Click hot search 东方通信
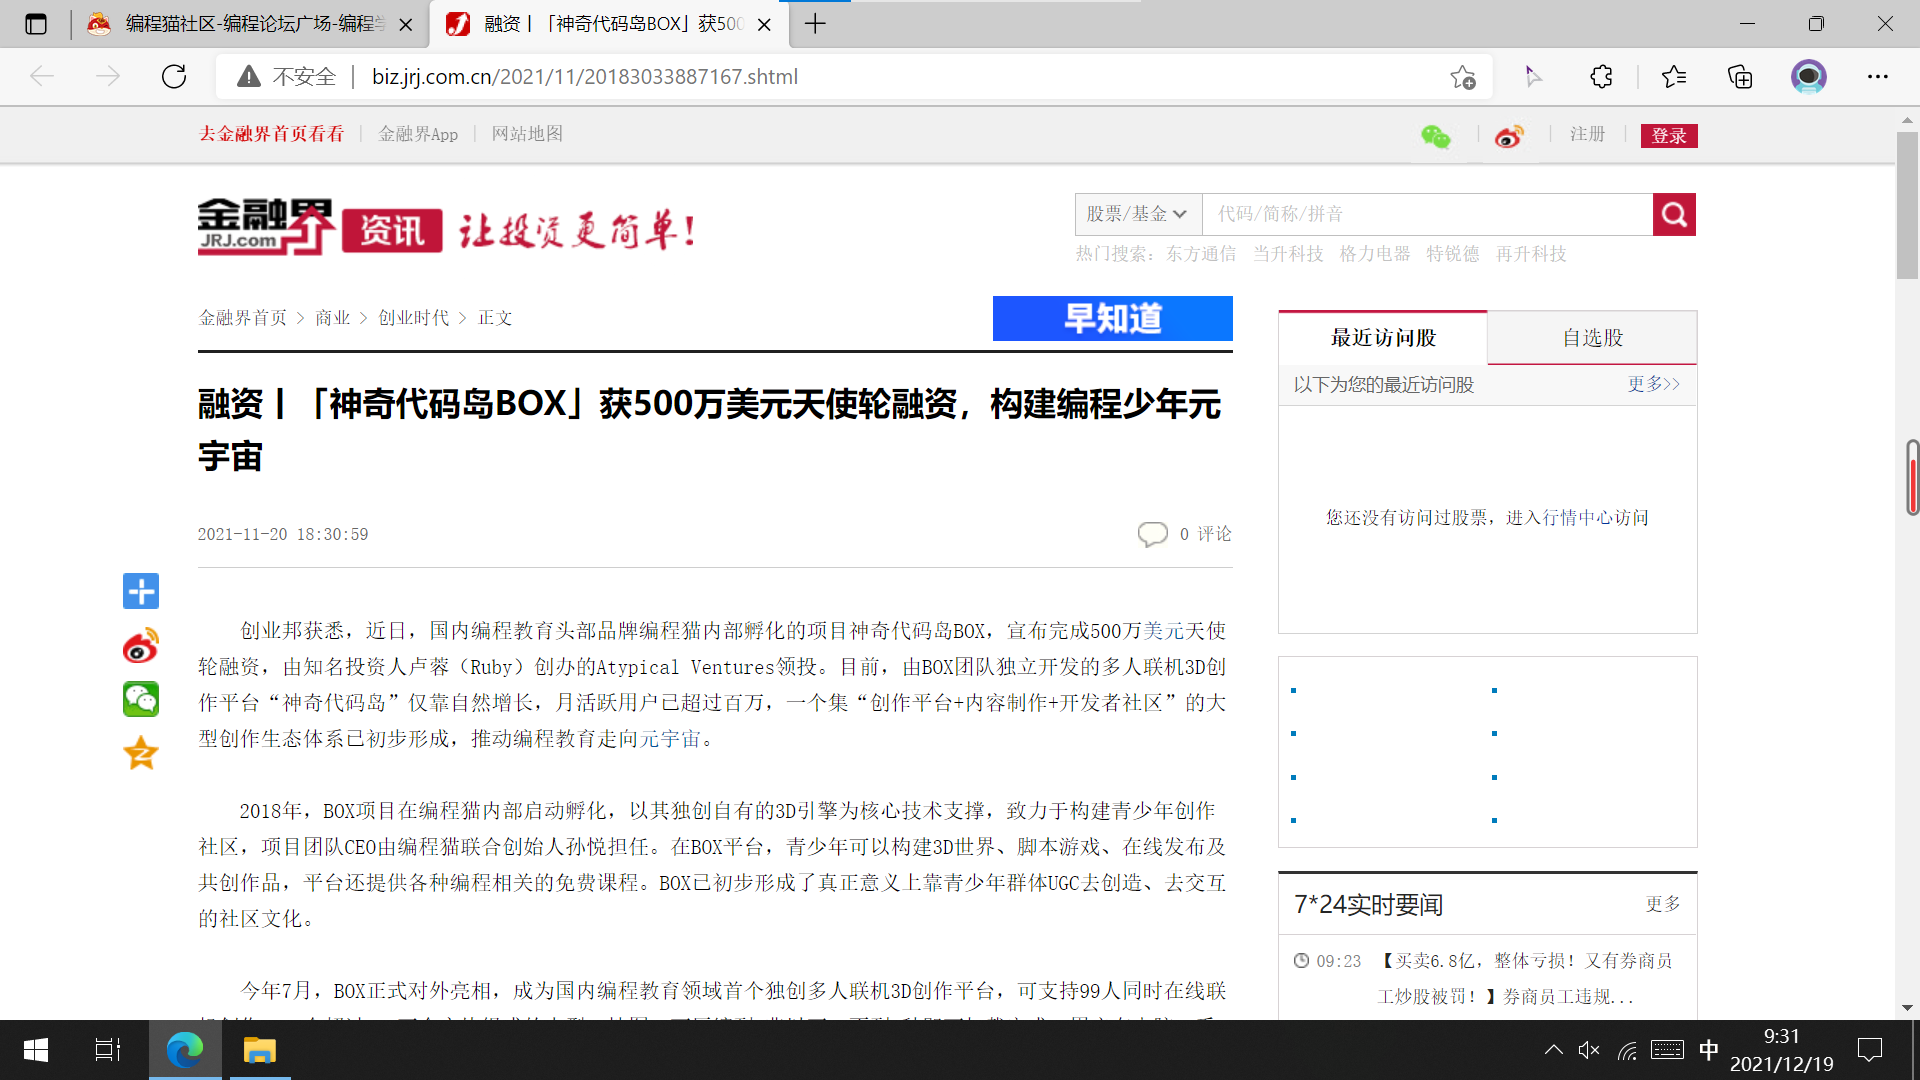1920x1080 pixels. (x=1201, y=254)
